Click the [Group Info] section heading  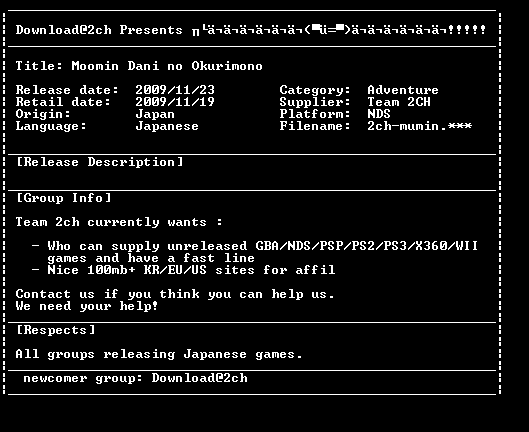click(x=64, y=198)
